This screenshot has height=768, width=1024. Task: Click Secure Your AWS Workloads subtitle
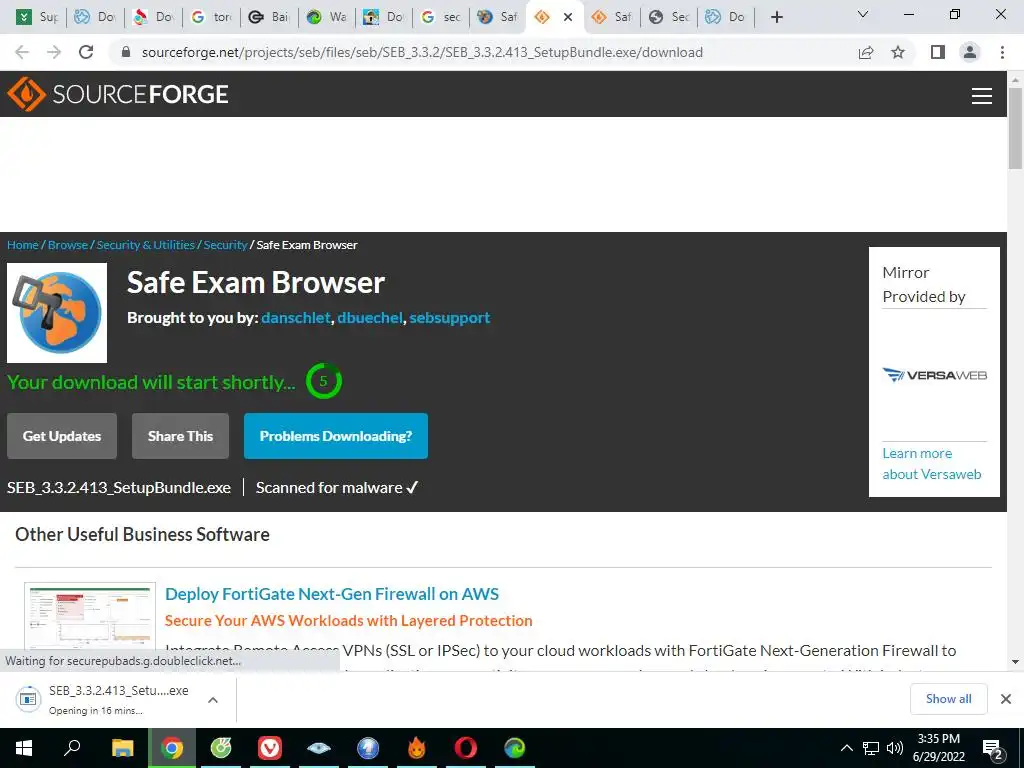click(x=348, y=620)
